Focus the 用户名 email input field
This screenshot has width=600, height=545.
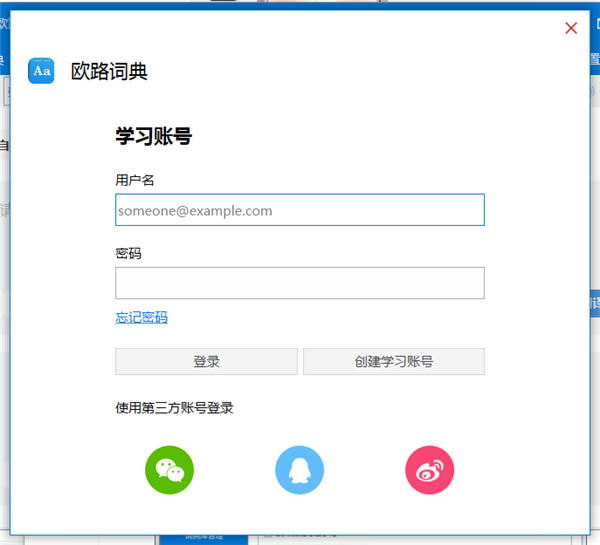[300, 210]
